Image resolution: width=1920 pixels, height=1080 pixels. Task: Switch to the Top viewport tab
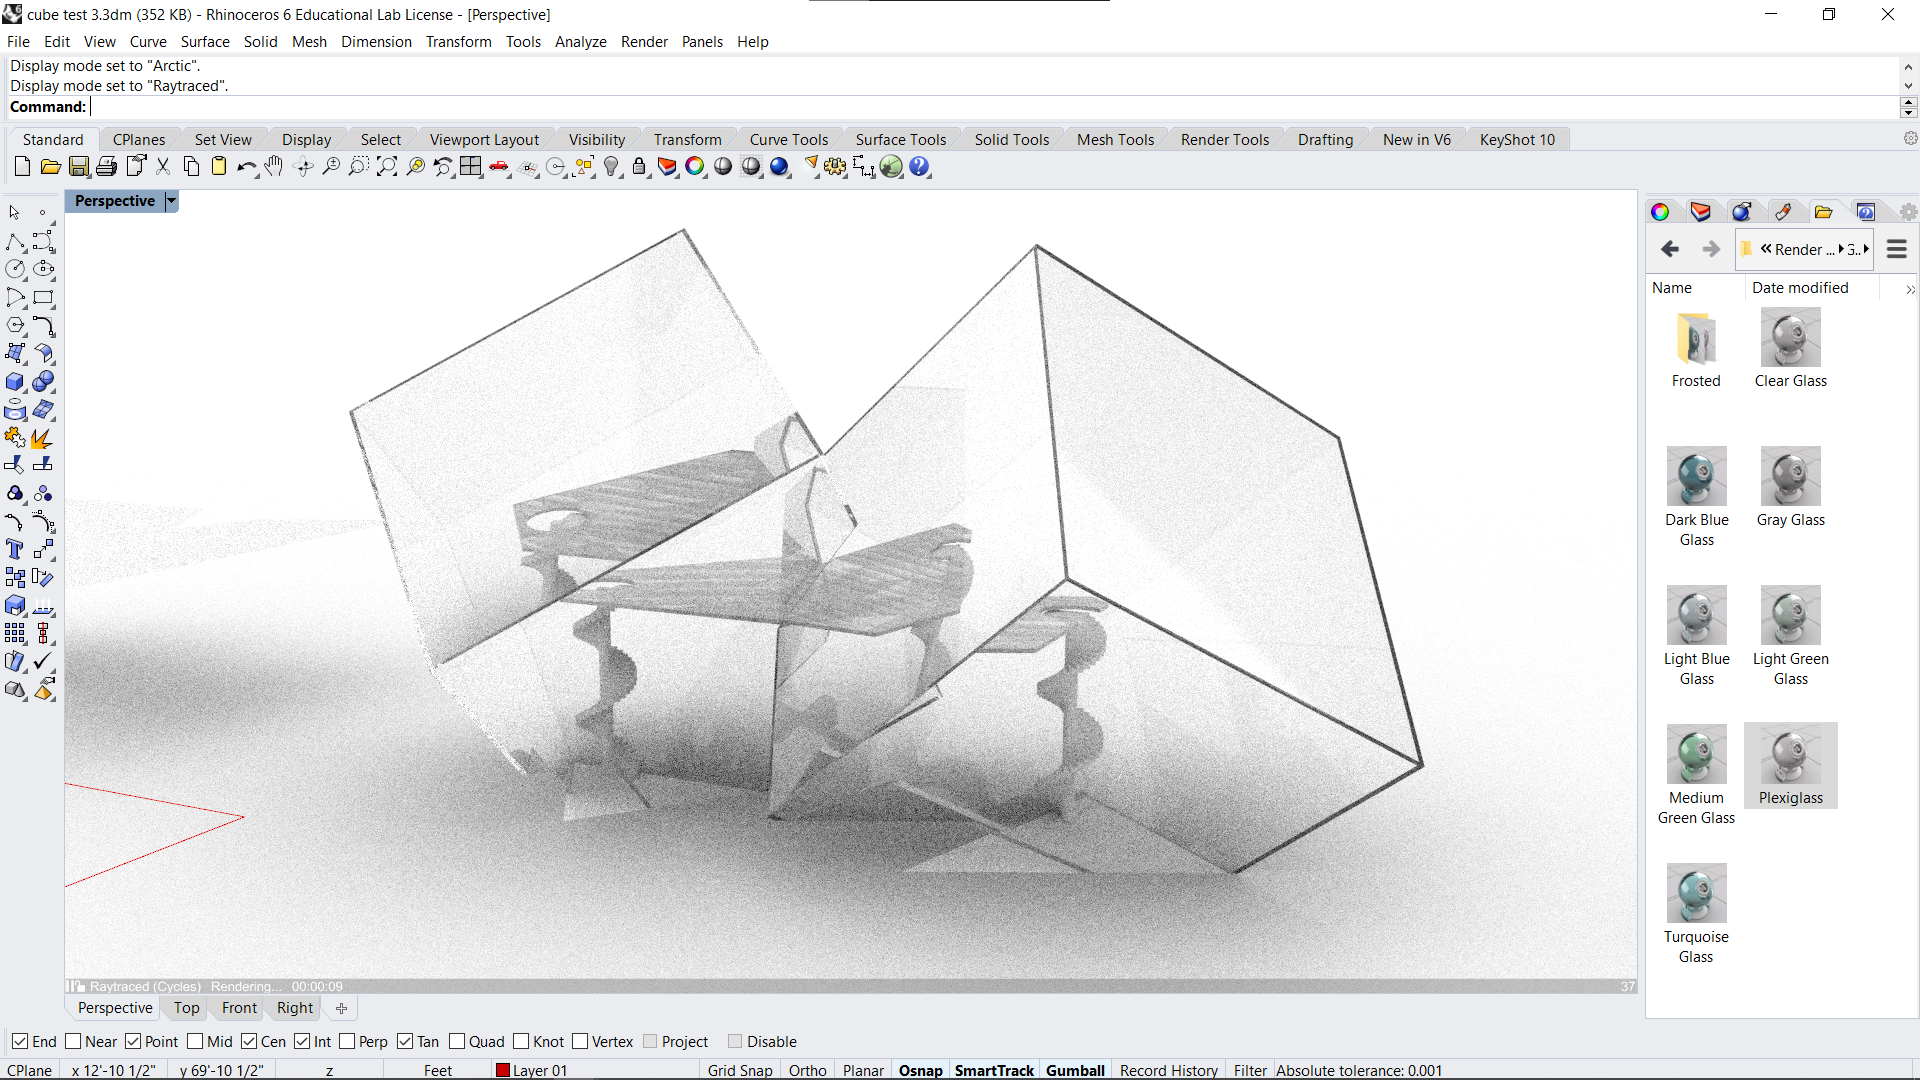186,1008
